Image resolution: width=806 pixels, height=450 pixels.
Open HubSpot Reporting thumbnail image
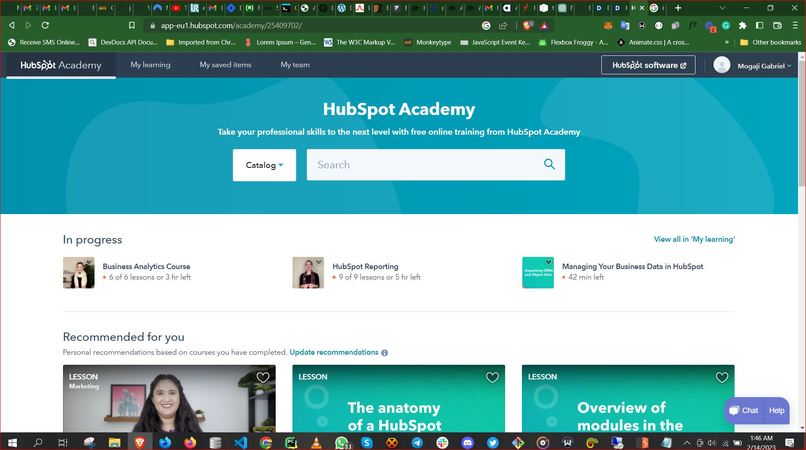(x=308, y=273)
